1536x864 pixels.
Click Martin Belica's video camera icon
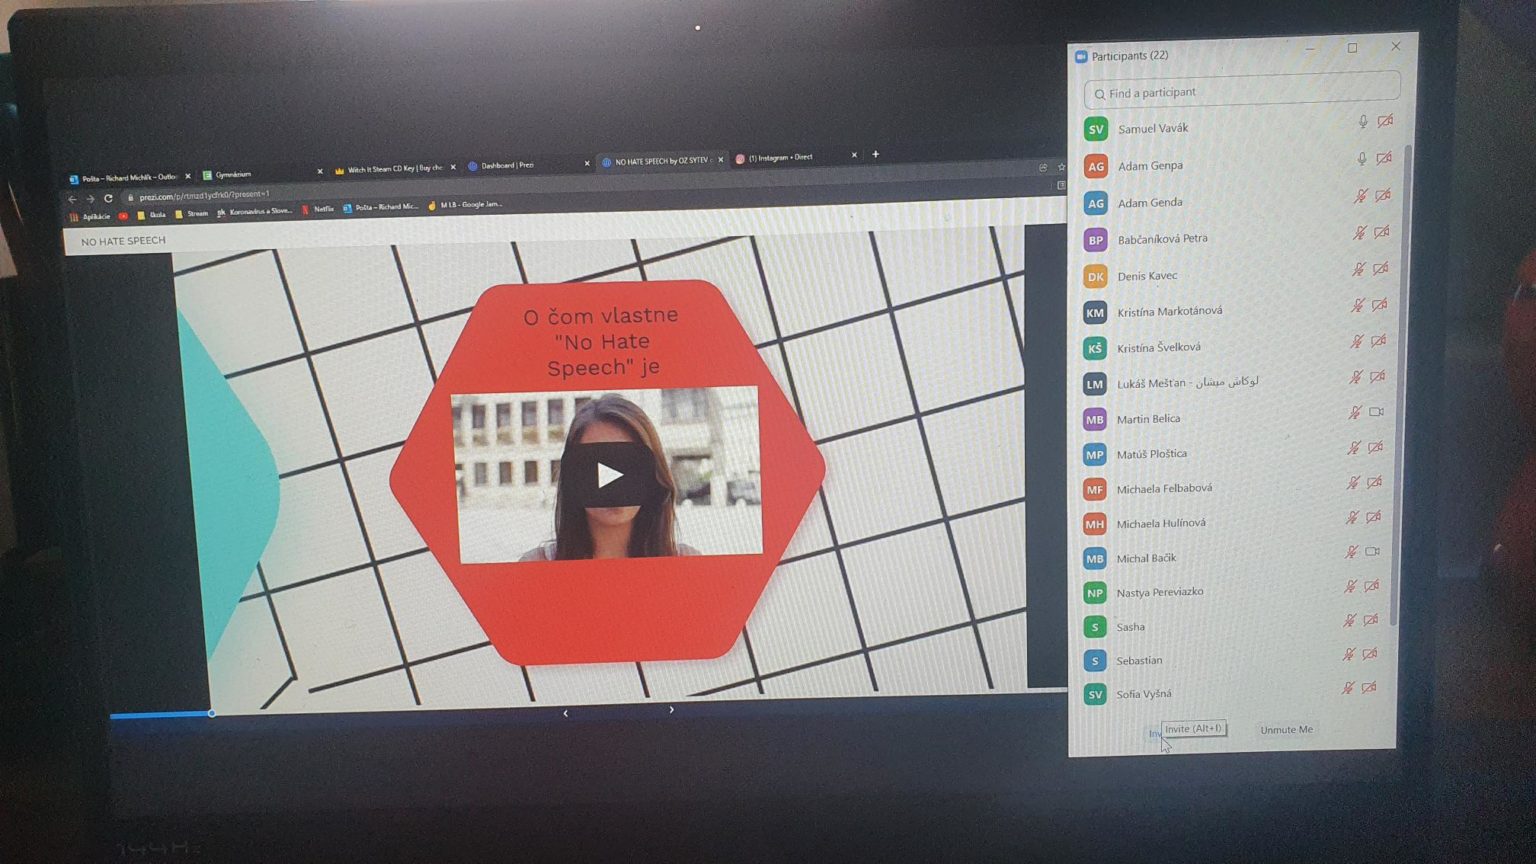1376,412
